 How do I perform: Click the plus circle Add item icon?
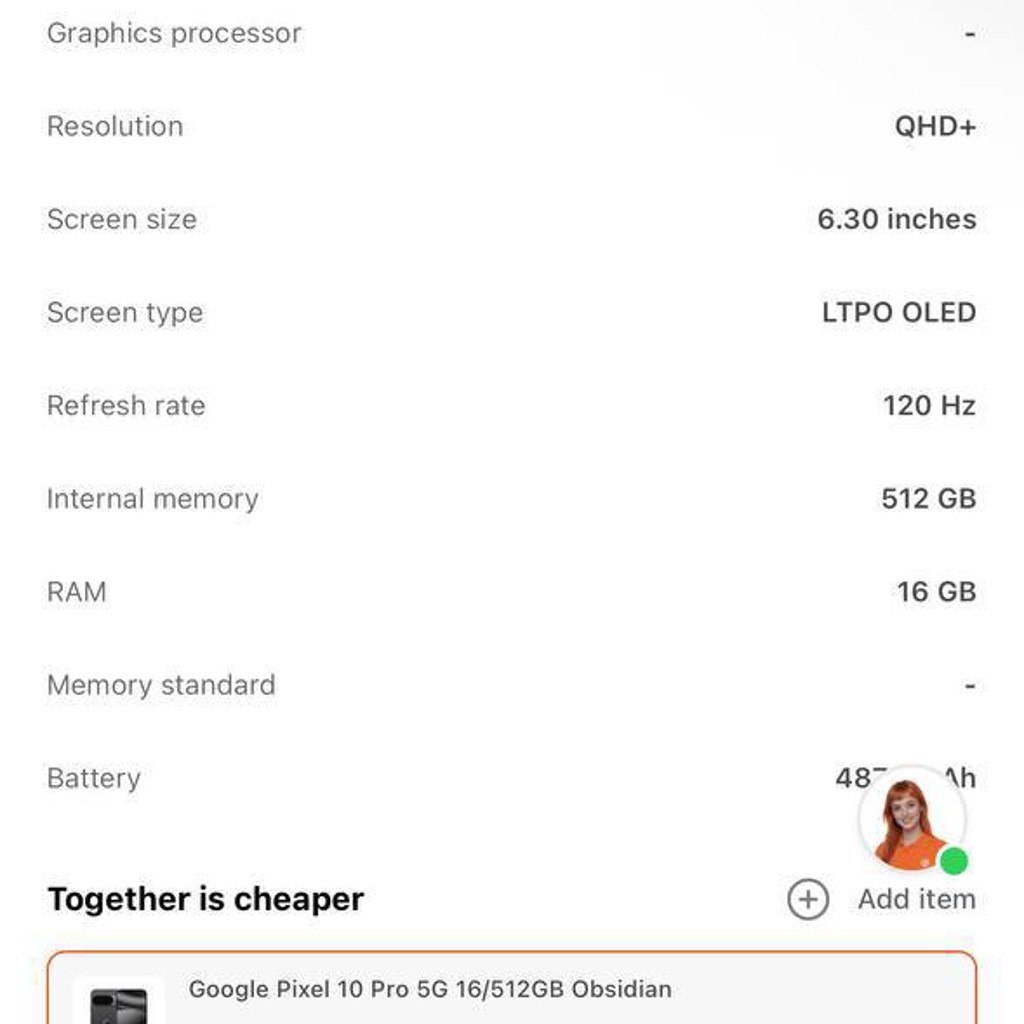[x=808, y=899]
